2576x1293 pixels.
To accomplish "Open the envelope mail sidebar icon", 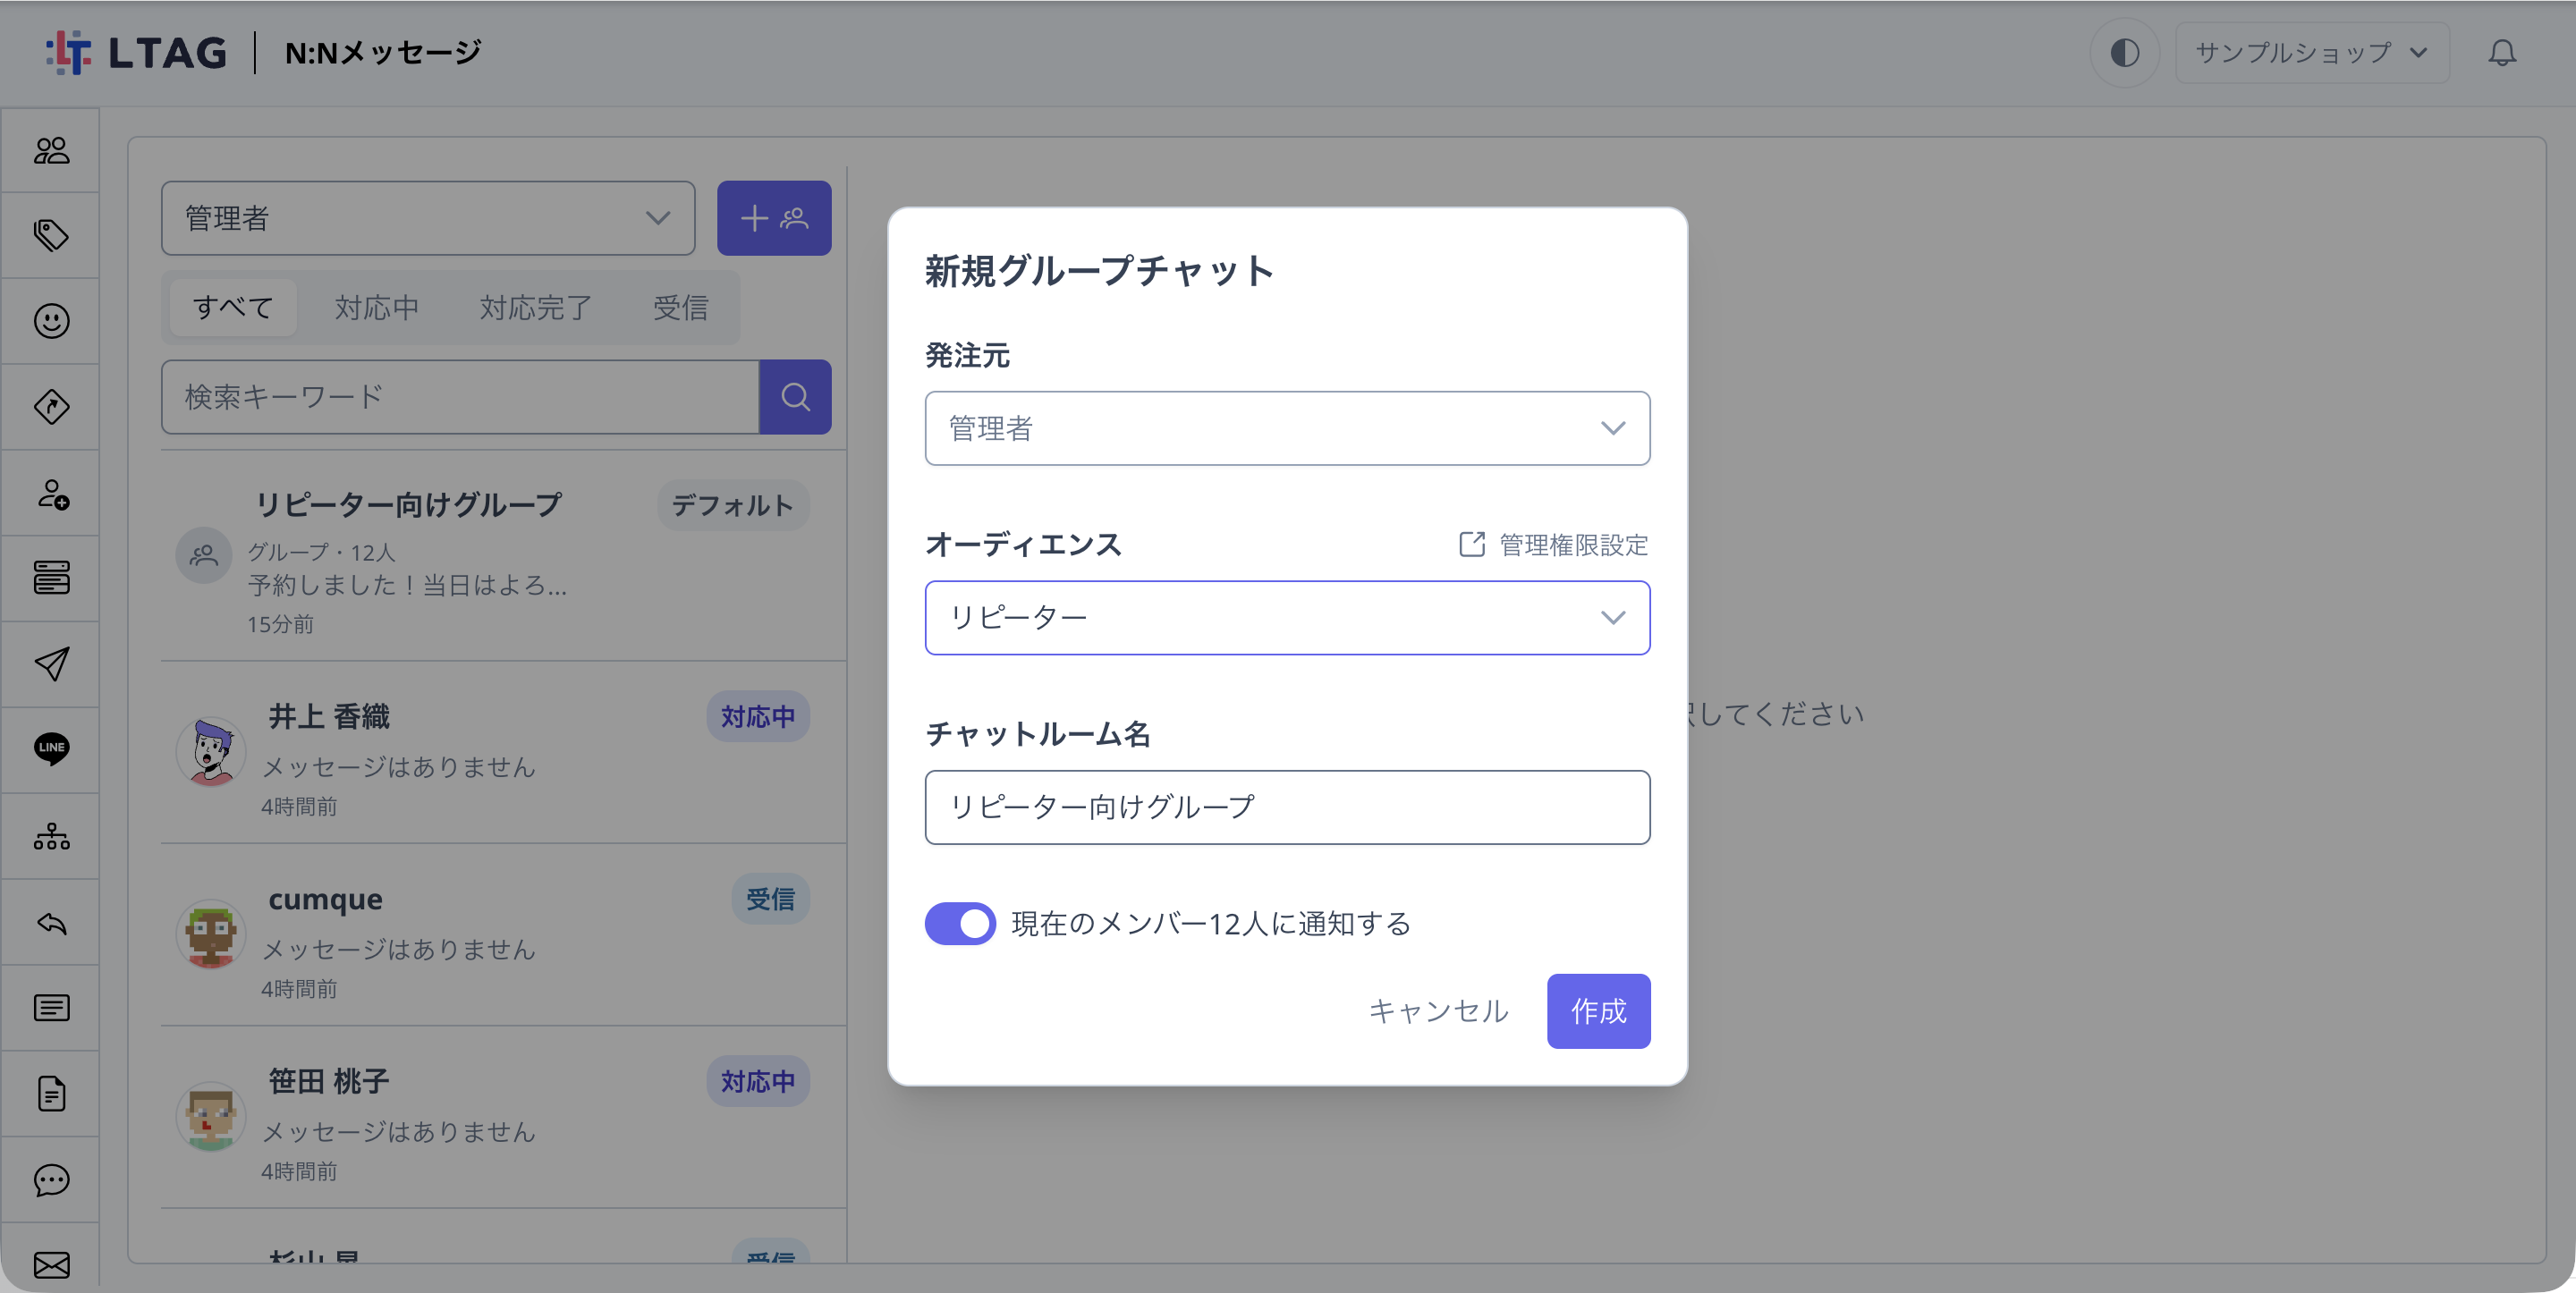I will point(51,1265).
